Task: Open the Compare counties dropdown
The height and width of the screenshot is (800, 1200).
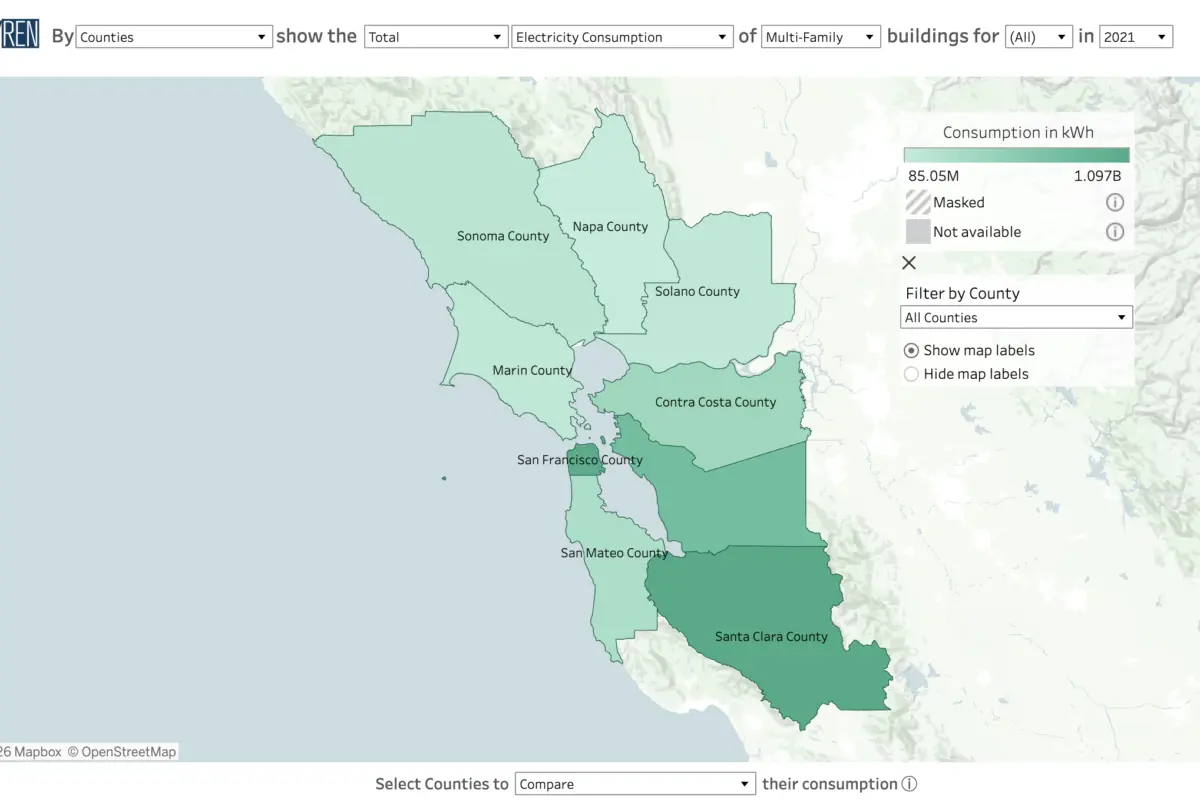Action: pos(635,785)
